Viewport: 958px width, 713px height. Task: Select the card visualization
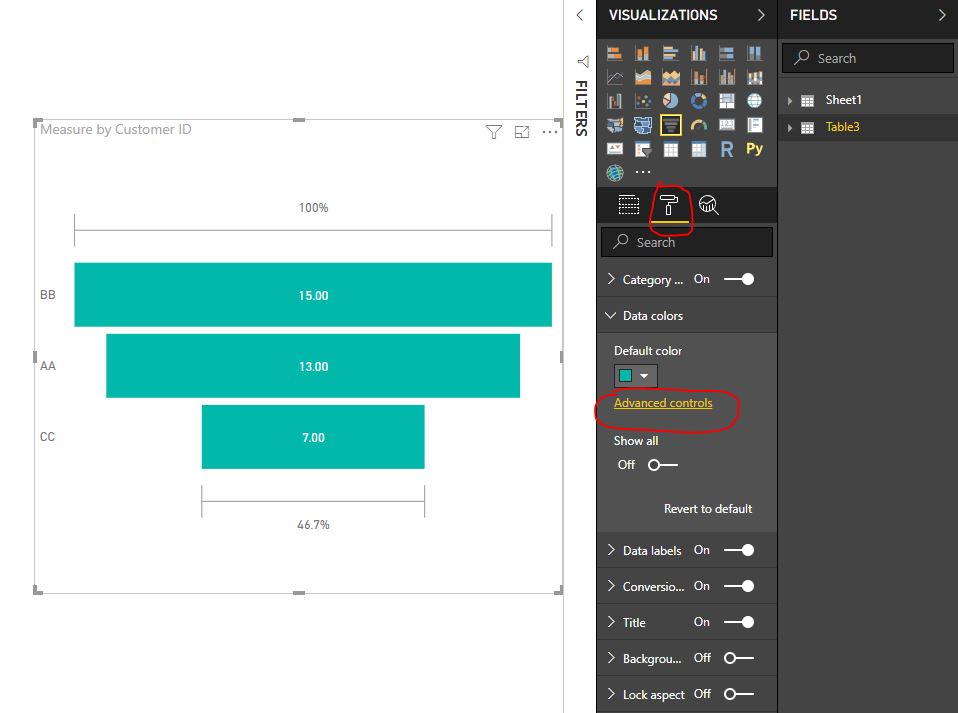[x=726, y=125]
